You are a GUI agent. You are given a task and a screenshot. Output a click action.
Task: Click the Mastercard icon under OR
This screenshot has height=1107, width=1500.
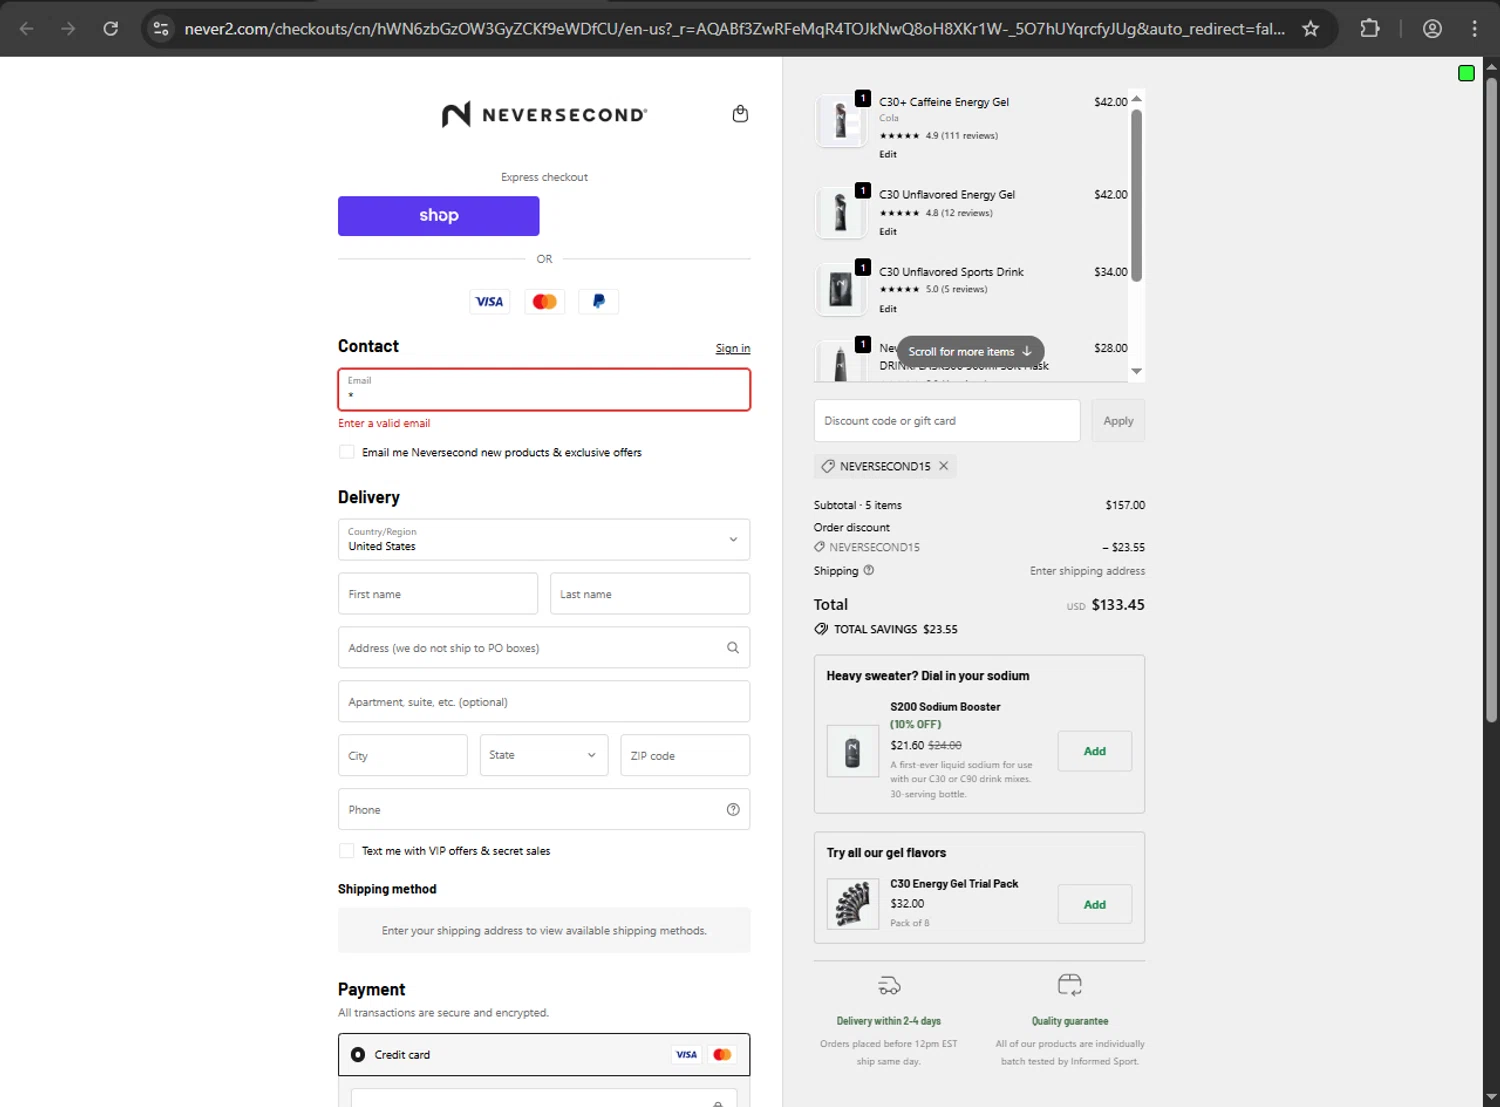click(544, 302)
